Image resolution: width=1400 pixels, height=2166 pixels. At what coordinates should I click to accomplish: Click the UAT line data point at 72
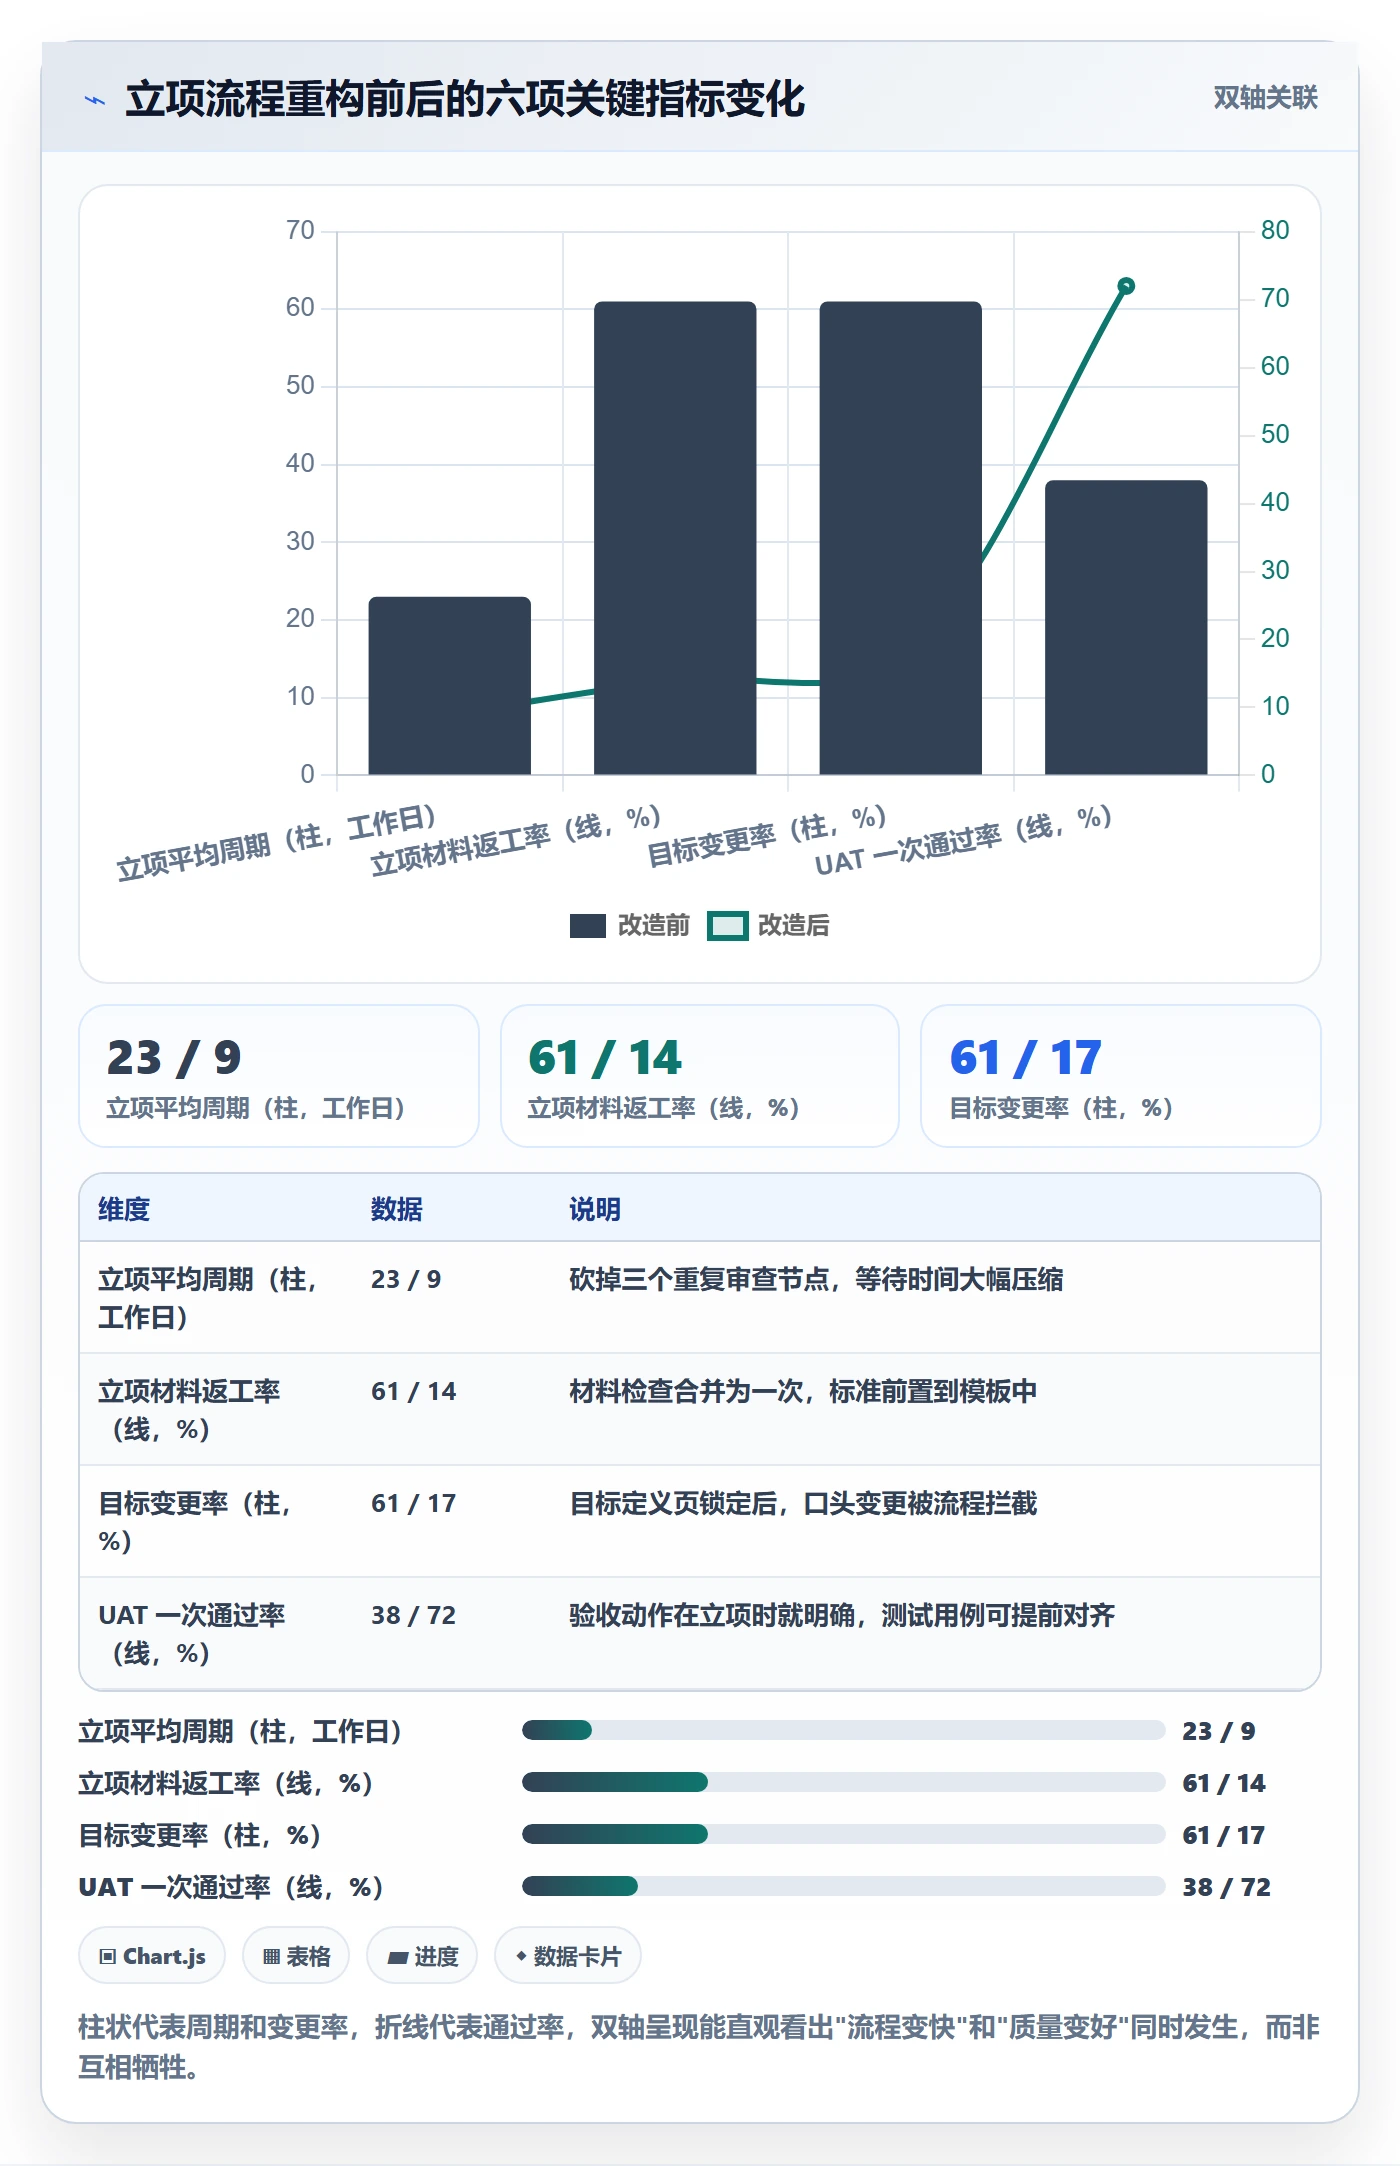click(1126, 286)
